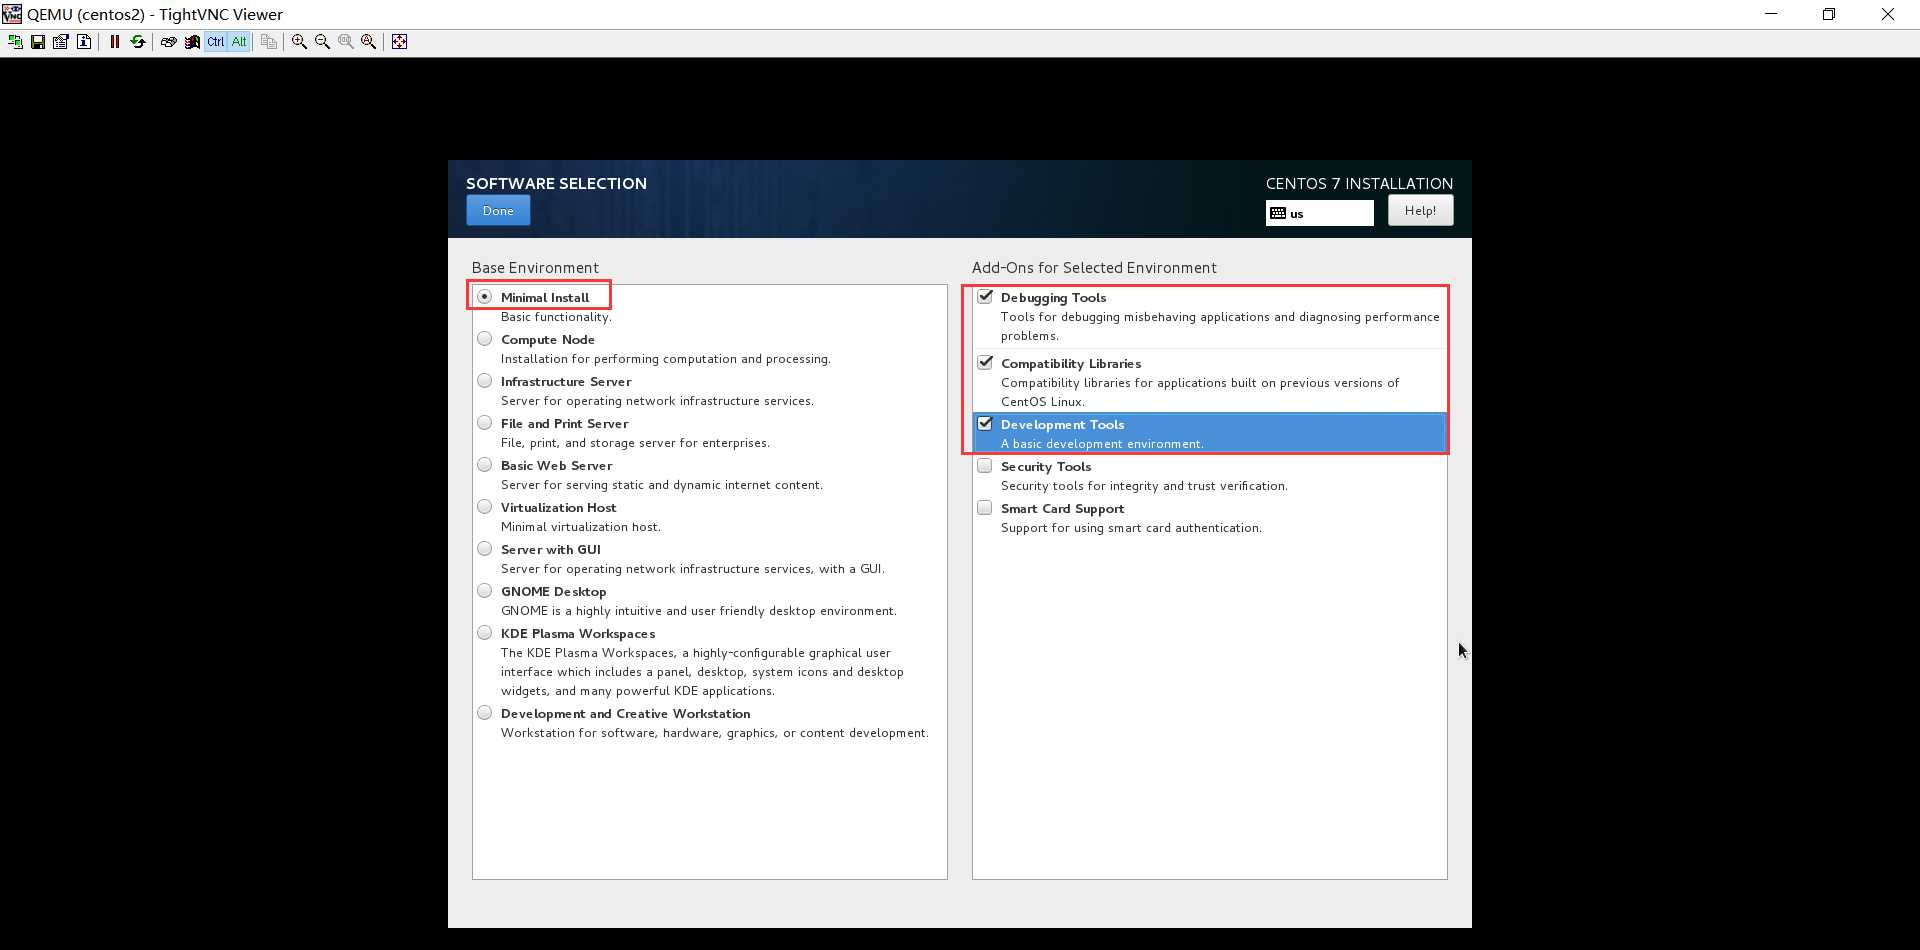Click 'Server for serving static and dynamic internet content.'
1920x950 pixels.
662,485
